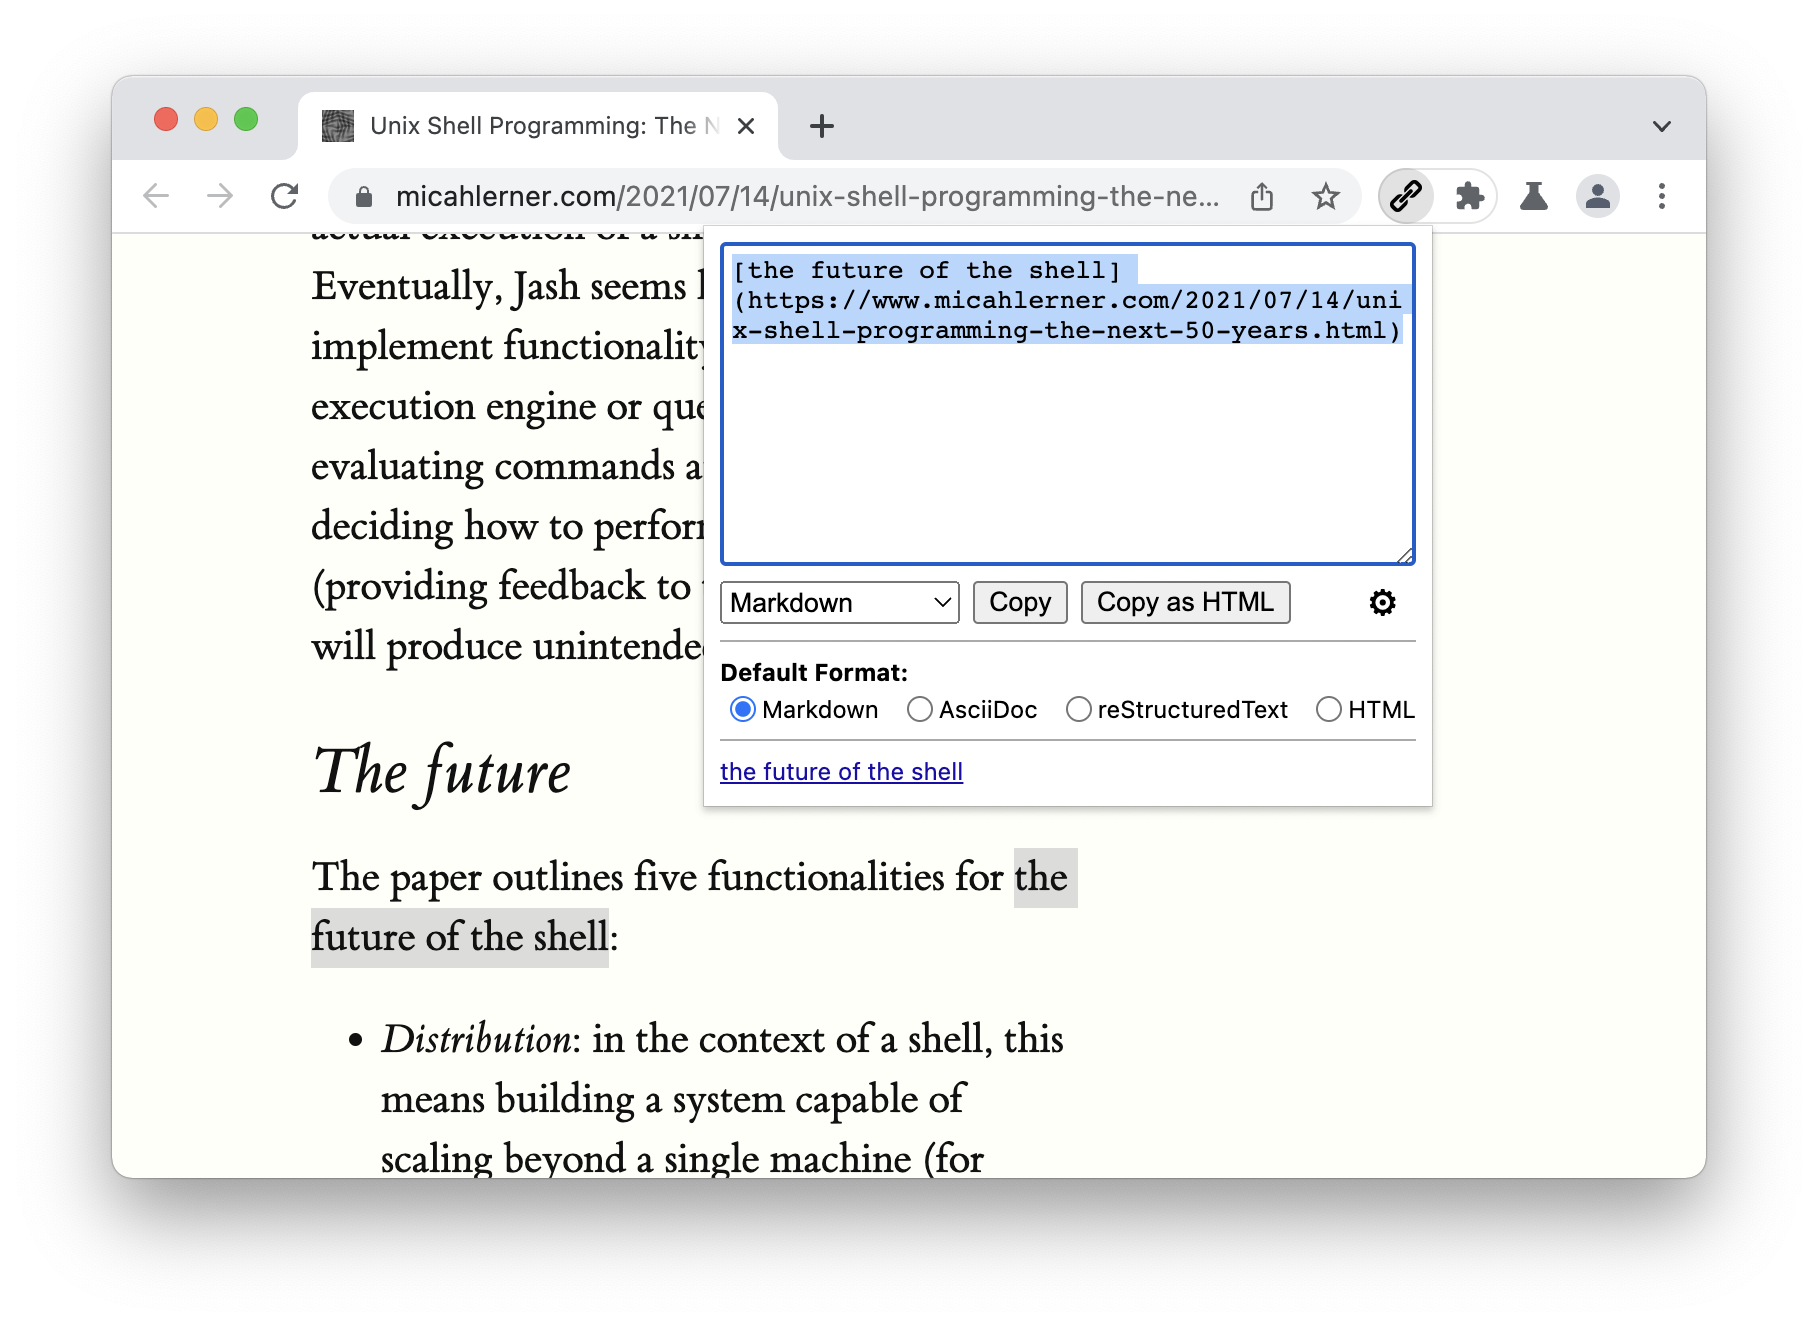Go forward to the next page
1818x1326 pixels.
pos(221,196)
